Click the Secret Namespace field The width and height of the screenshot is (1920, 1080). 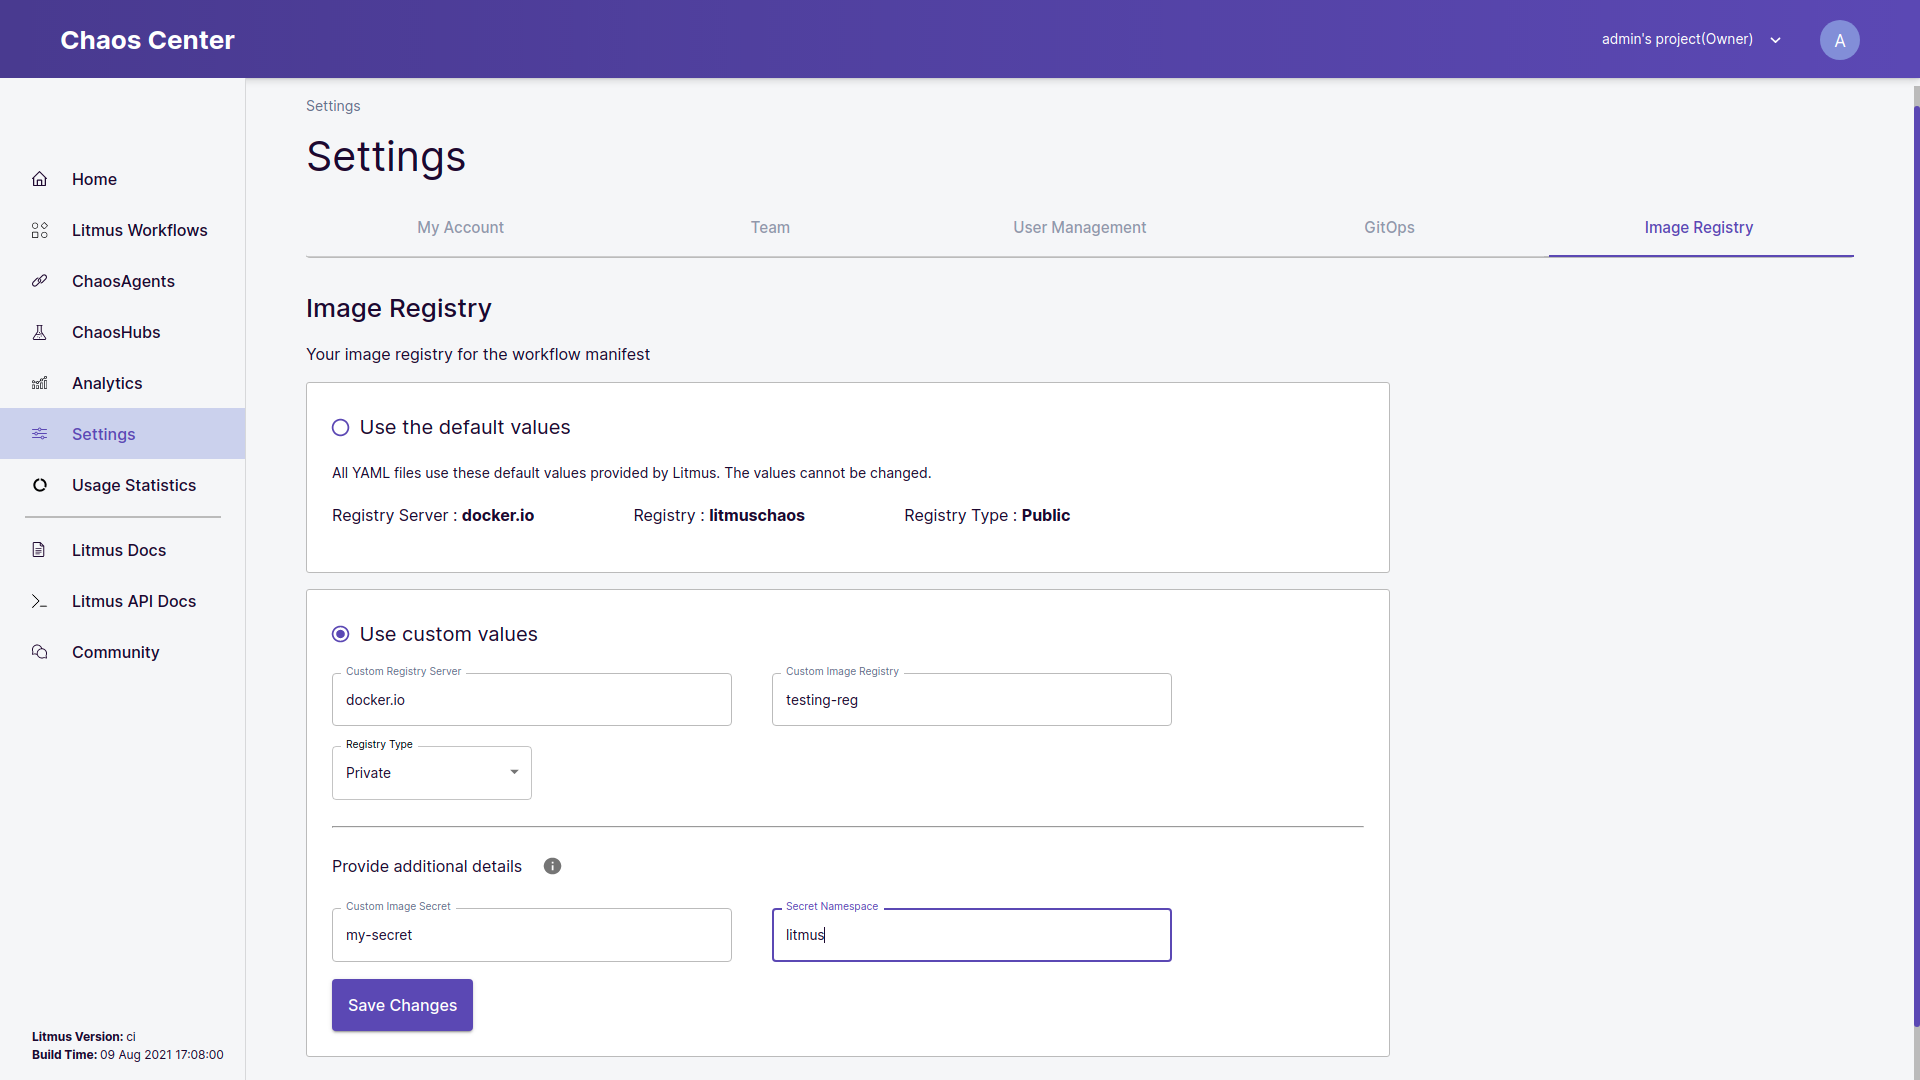point(972,935)
